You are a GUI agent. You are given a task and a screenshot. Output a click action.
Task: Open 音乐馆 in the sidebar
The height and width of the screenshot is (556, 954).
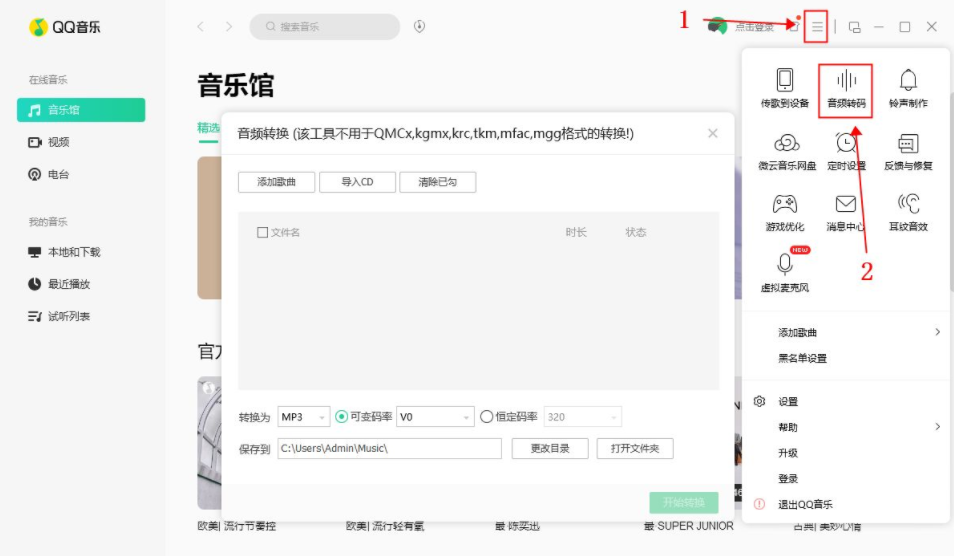point(81,110)
